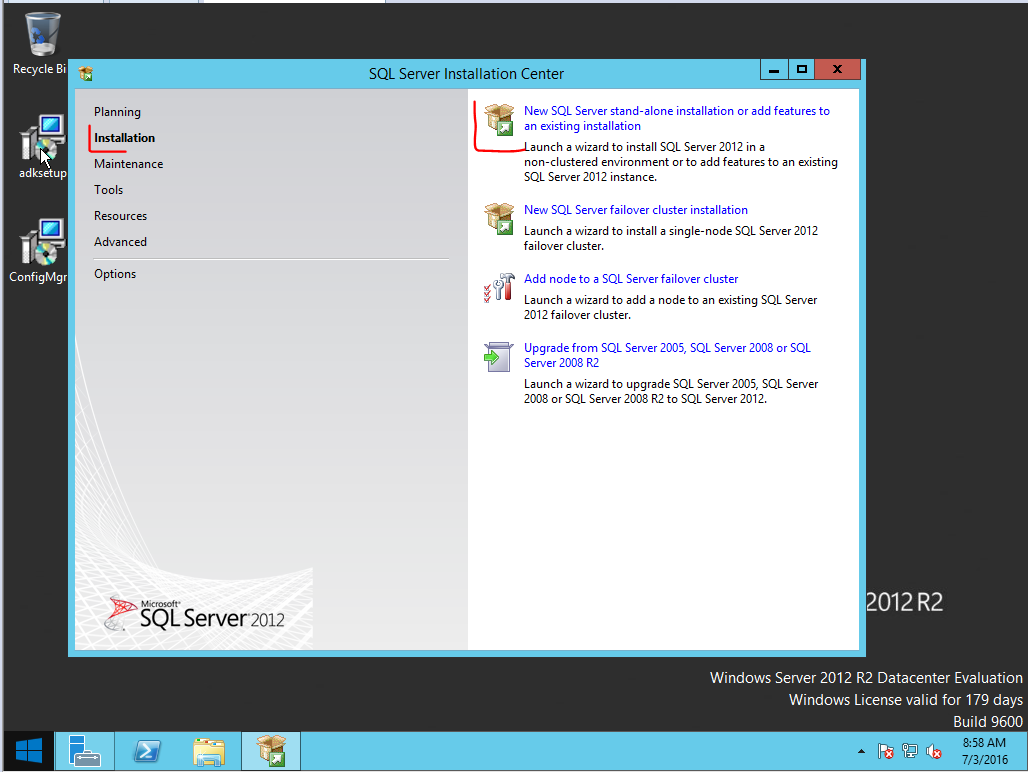Image resolution: width=1028 pixels, height=772 pixels.
Task: Click the network tray icon
Action: click(909, 752)
